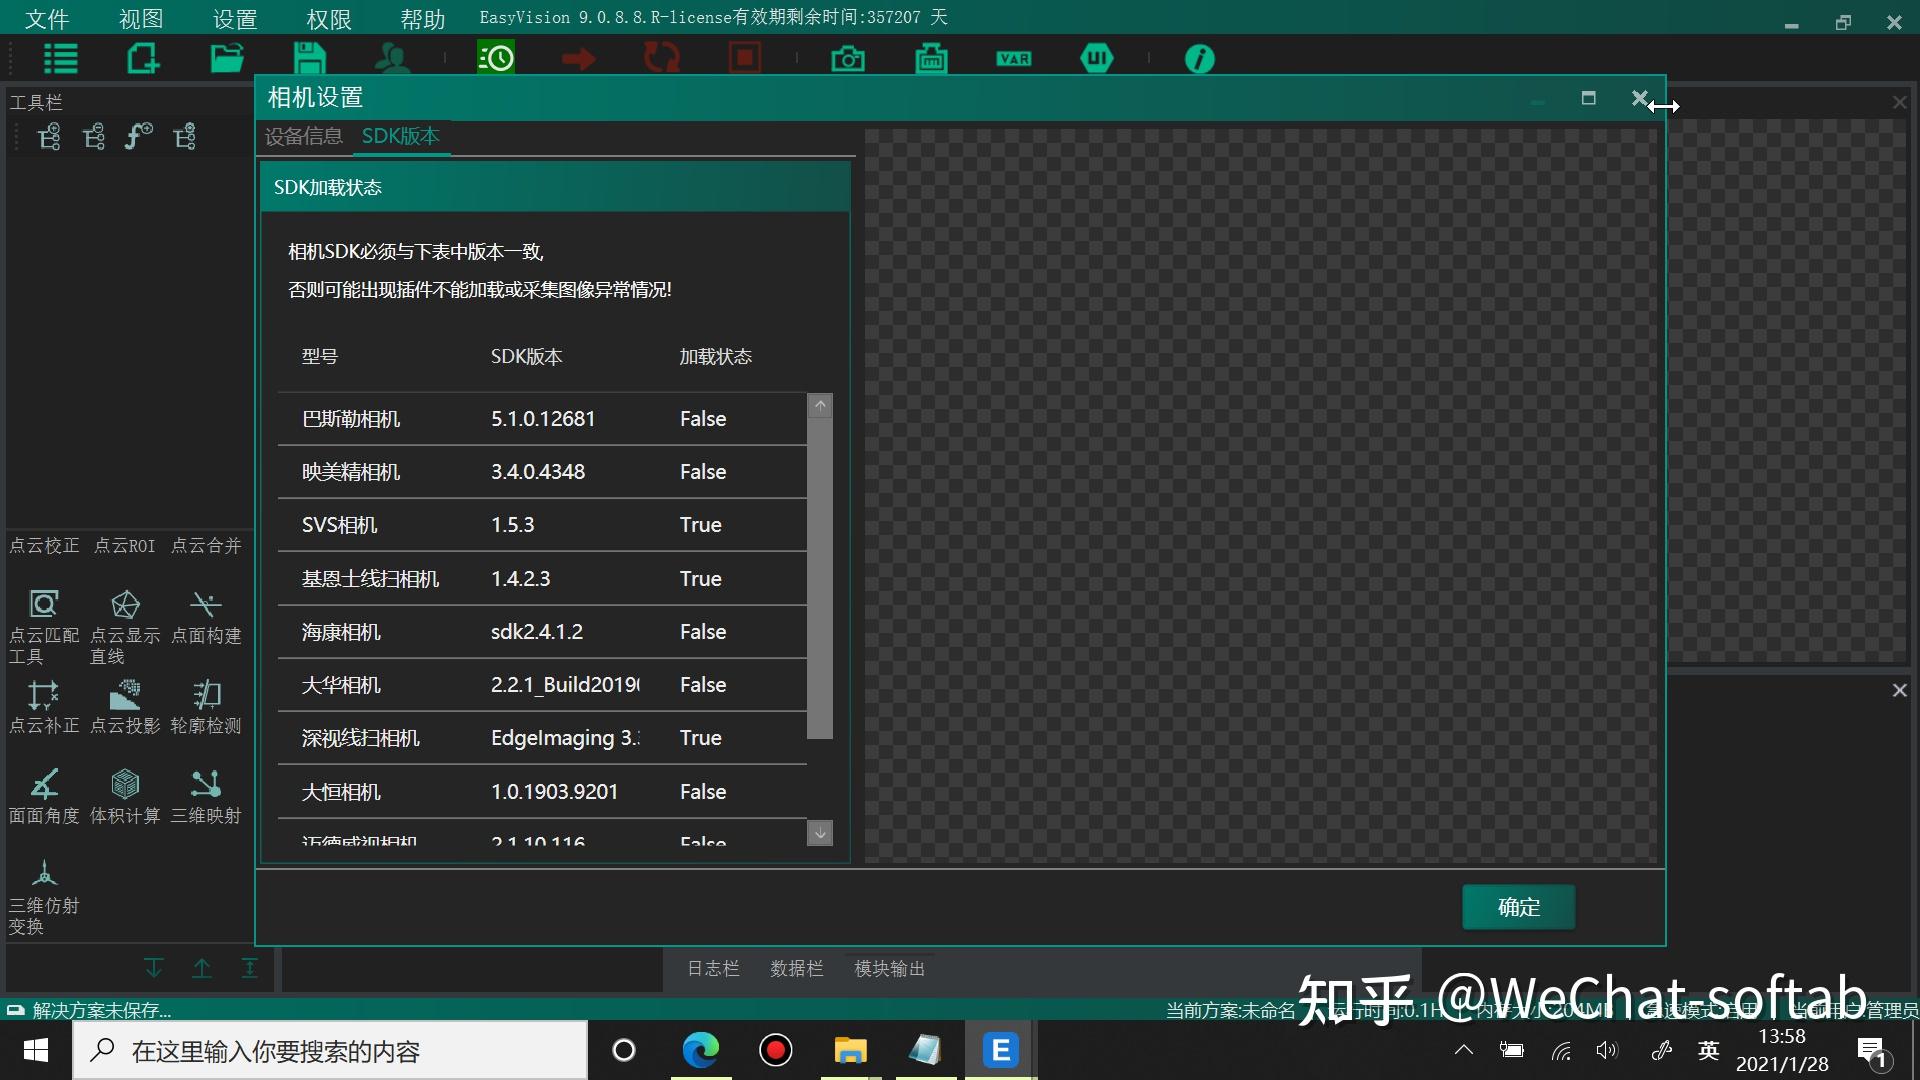Click the UI designer toolbar icon
This screenshot has width=1920, height=1080.
tap(1097, 59)
